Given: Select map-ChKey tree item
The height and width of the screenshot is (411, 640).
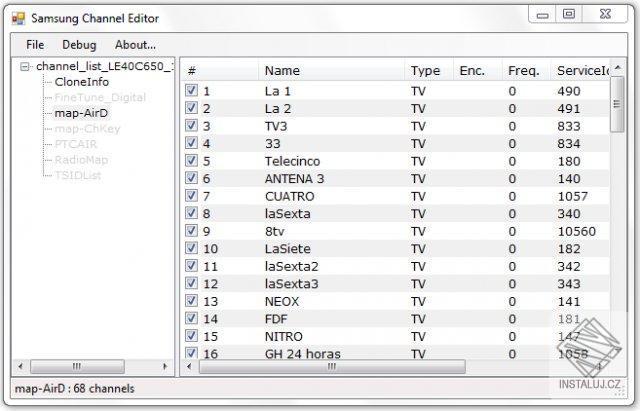Looking at the screenshot, I should click(87, 129).
